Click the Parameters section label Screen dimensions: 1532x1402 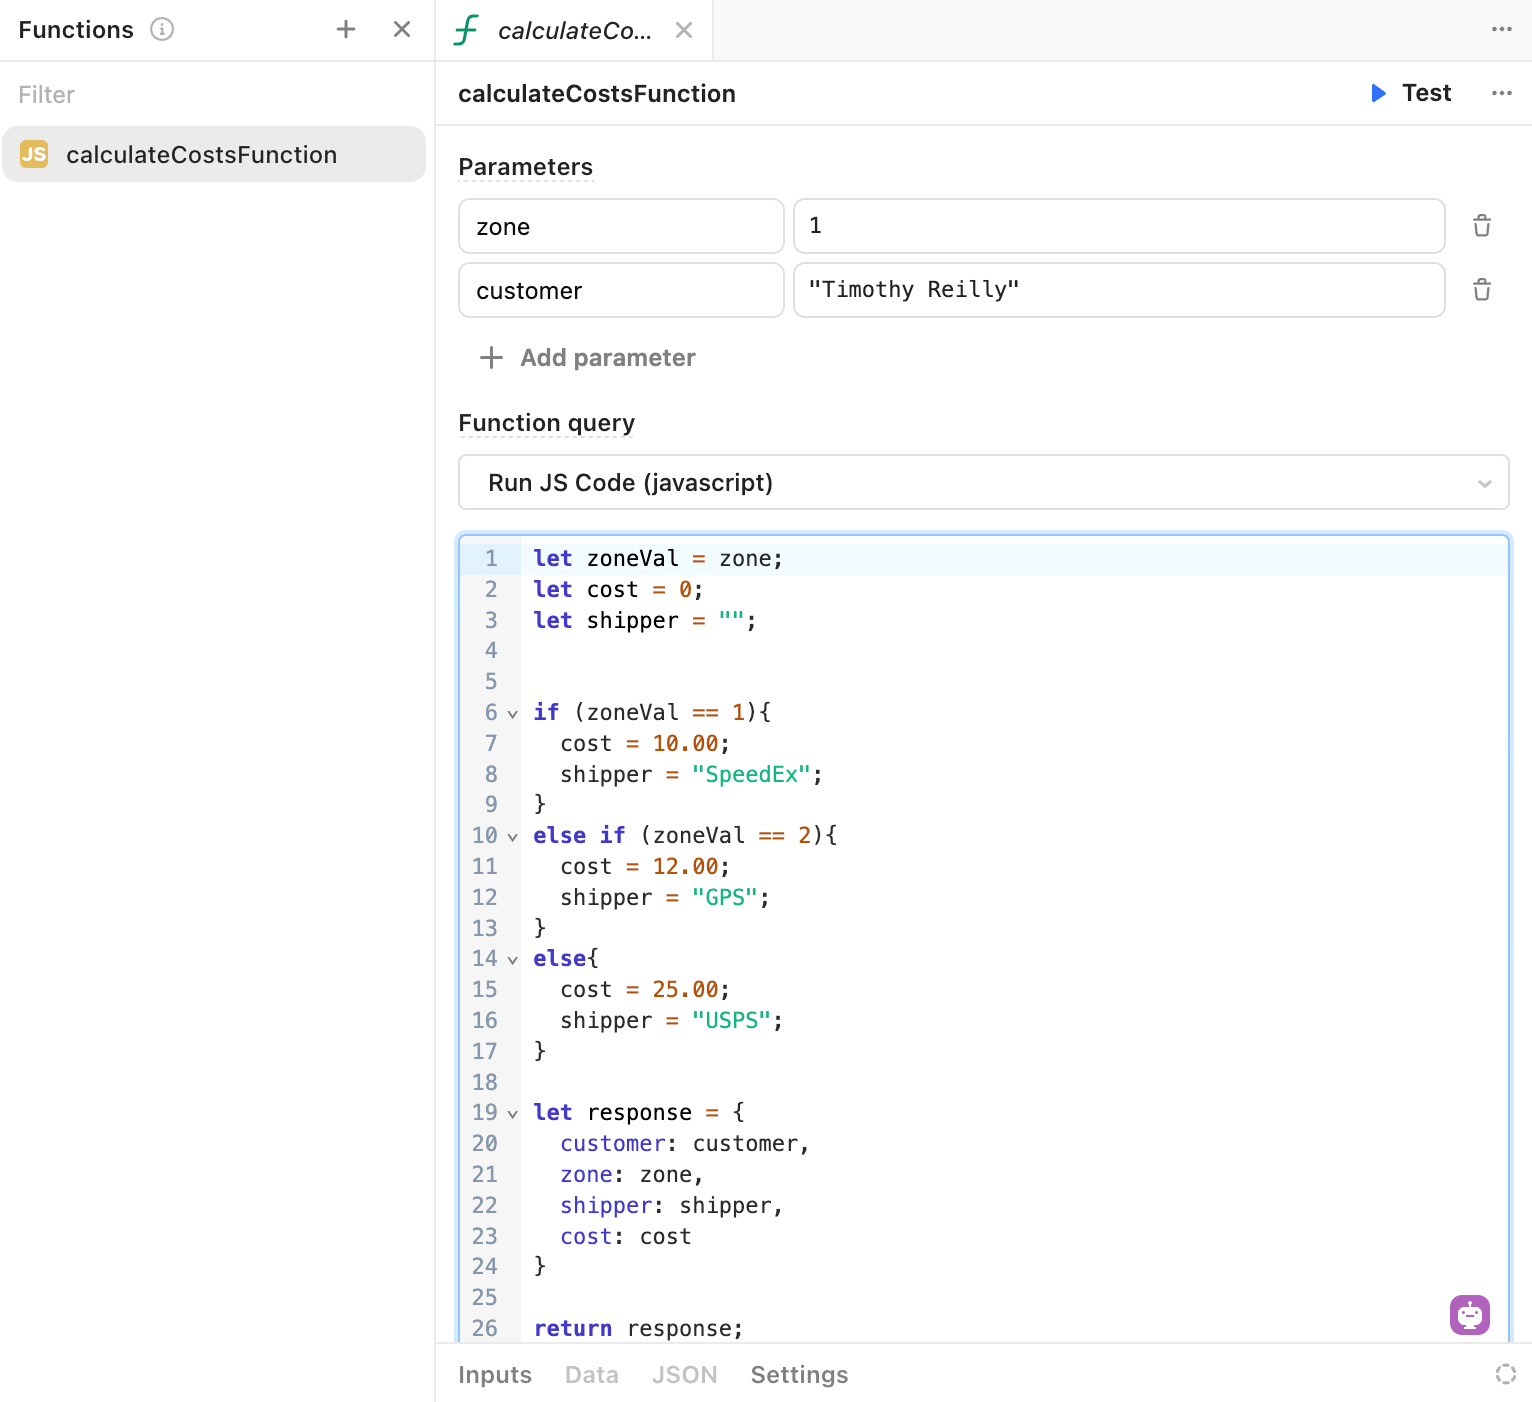tap(526, 167)
